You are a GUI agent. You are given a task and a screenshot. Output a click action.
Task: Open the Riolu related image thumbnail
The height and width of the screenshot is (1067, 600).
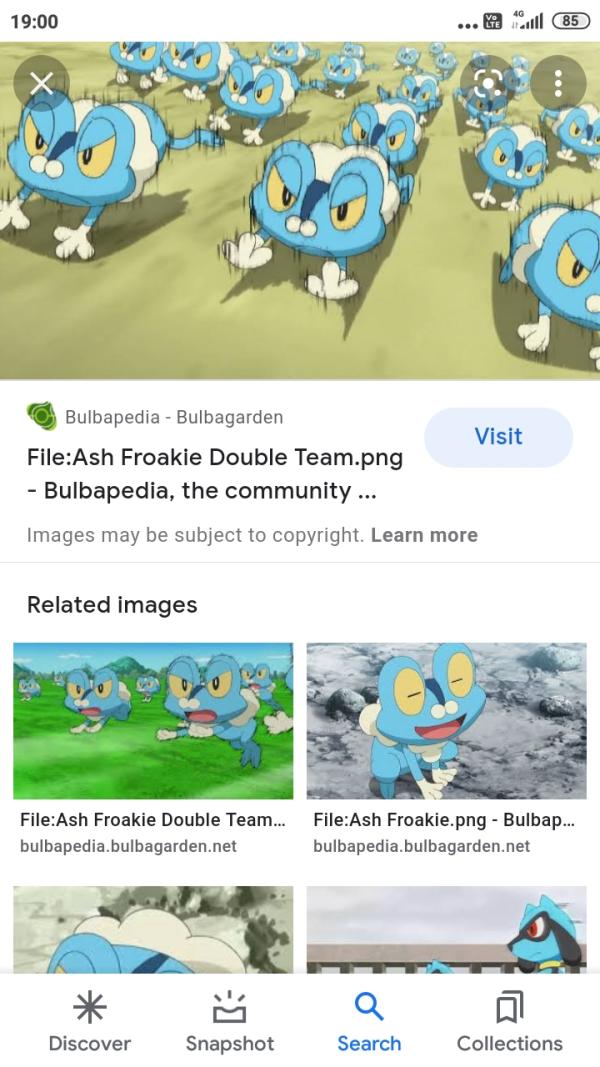[446, 930]
